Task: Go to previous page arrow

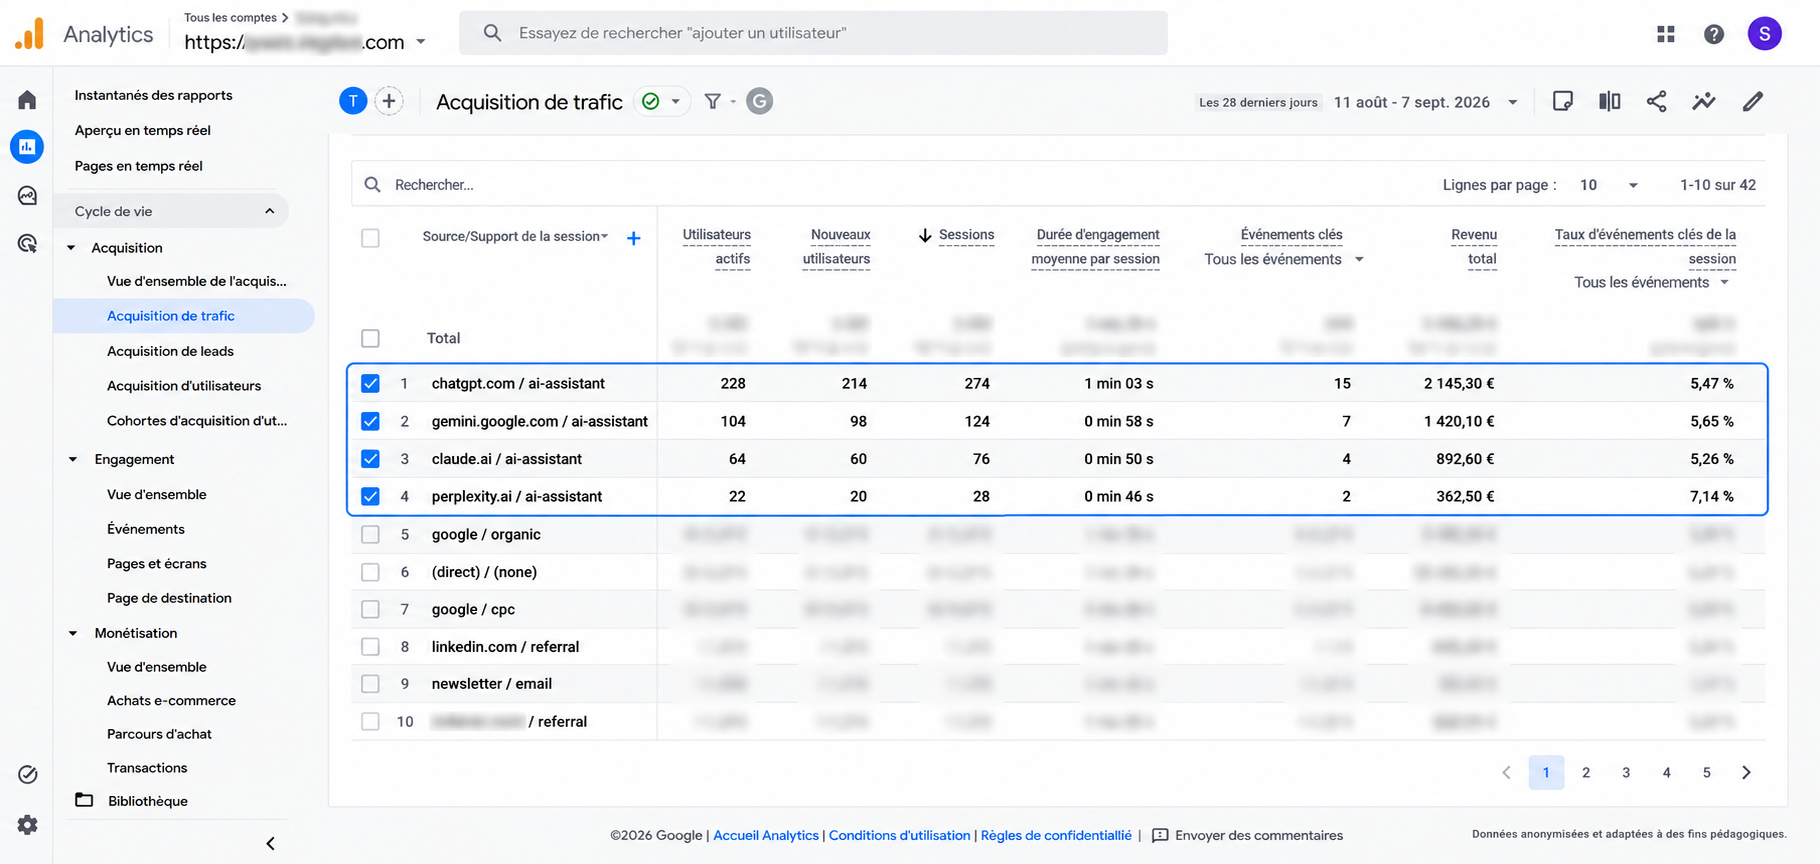Action: coord(1506,772)
